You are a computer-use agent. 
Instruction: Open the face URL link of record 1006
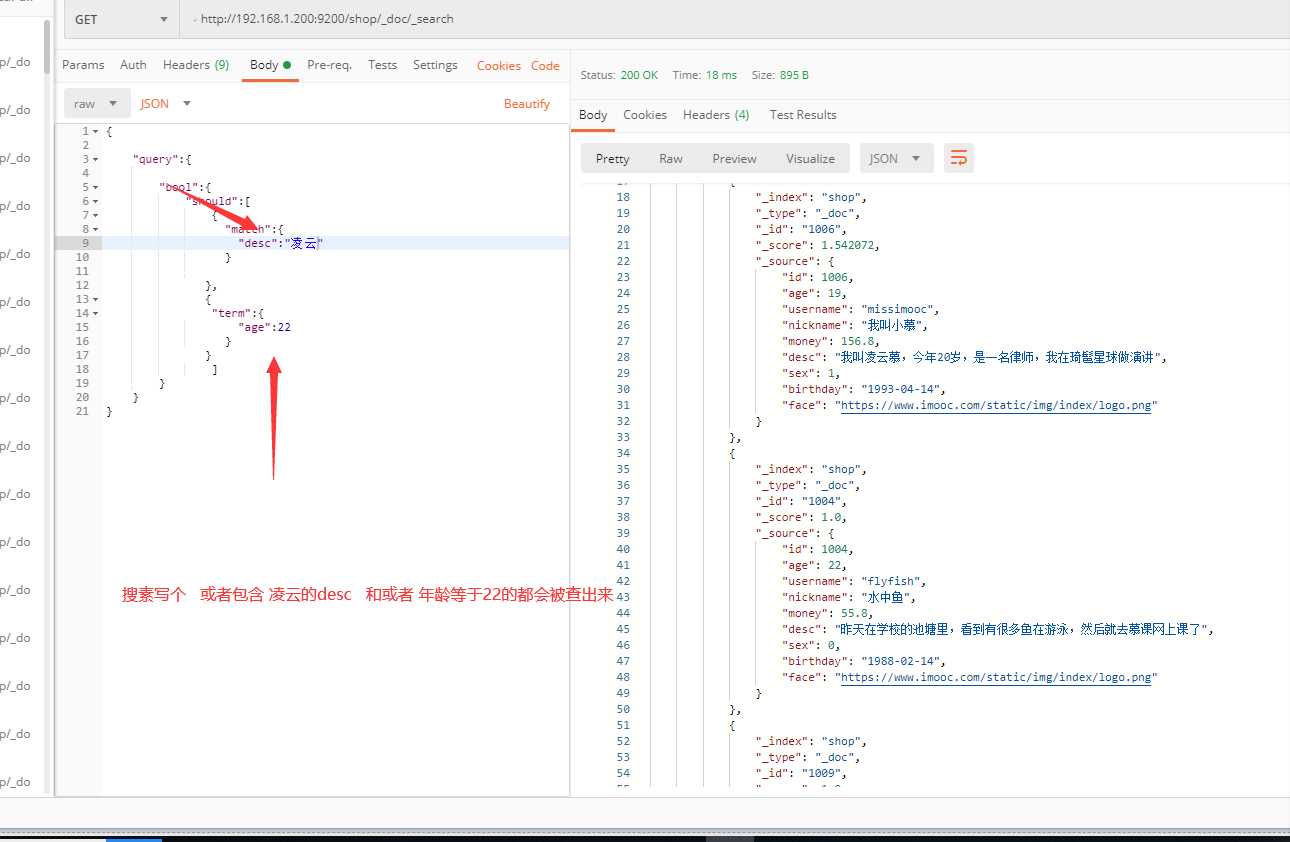[997, 405]
